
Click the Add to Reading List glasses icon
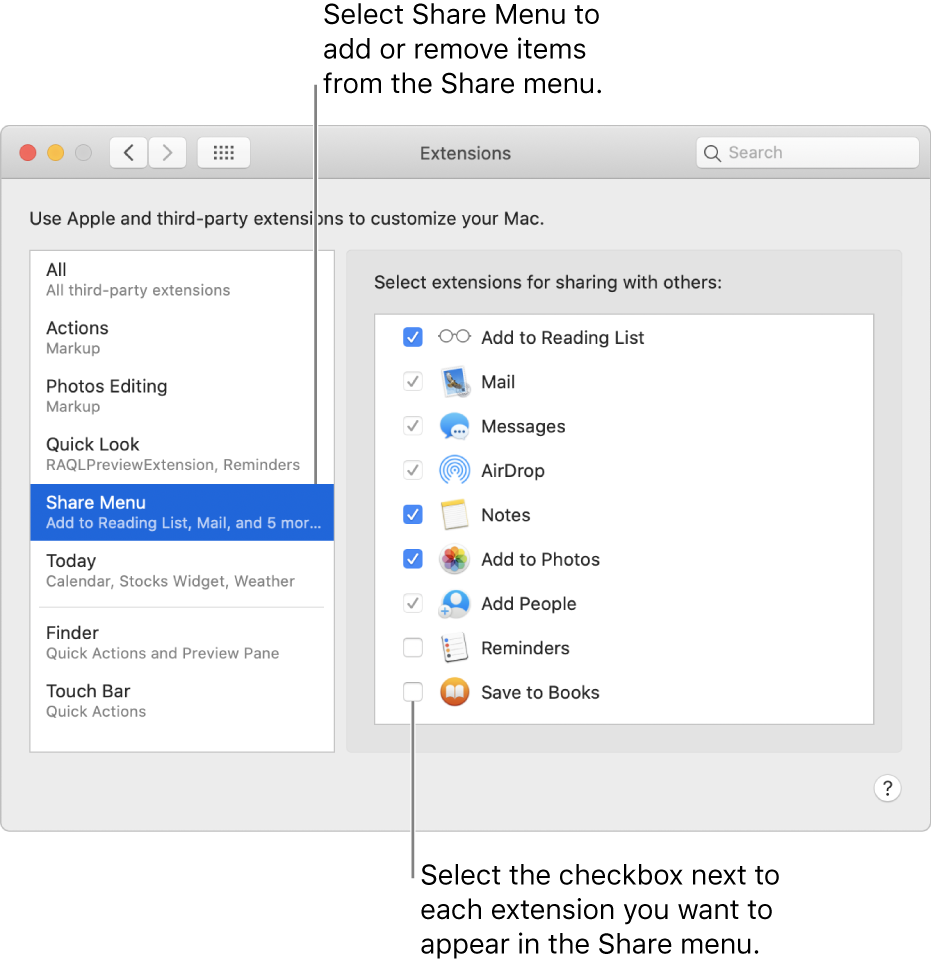click(x=454, y=337)
